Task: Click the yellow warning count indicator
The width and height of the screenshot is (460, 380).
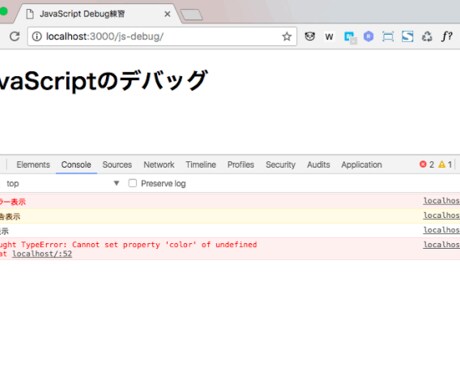Action: click(445, 164)
